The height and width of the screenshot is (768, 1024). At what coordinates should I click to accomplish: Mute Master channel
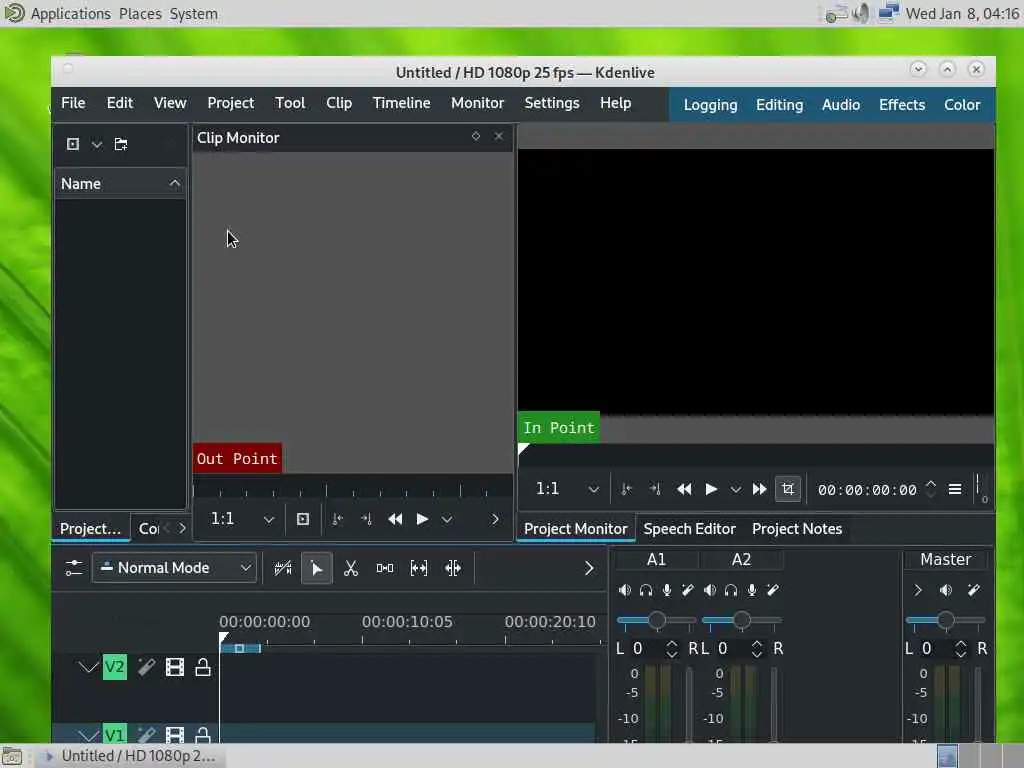(946, 590)
